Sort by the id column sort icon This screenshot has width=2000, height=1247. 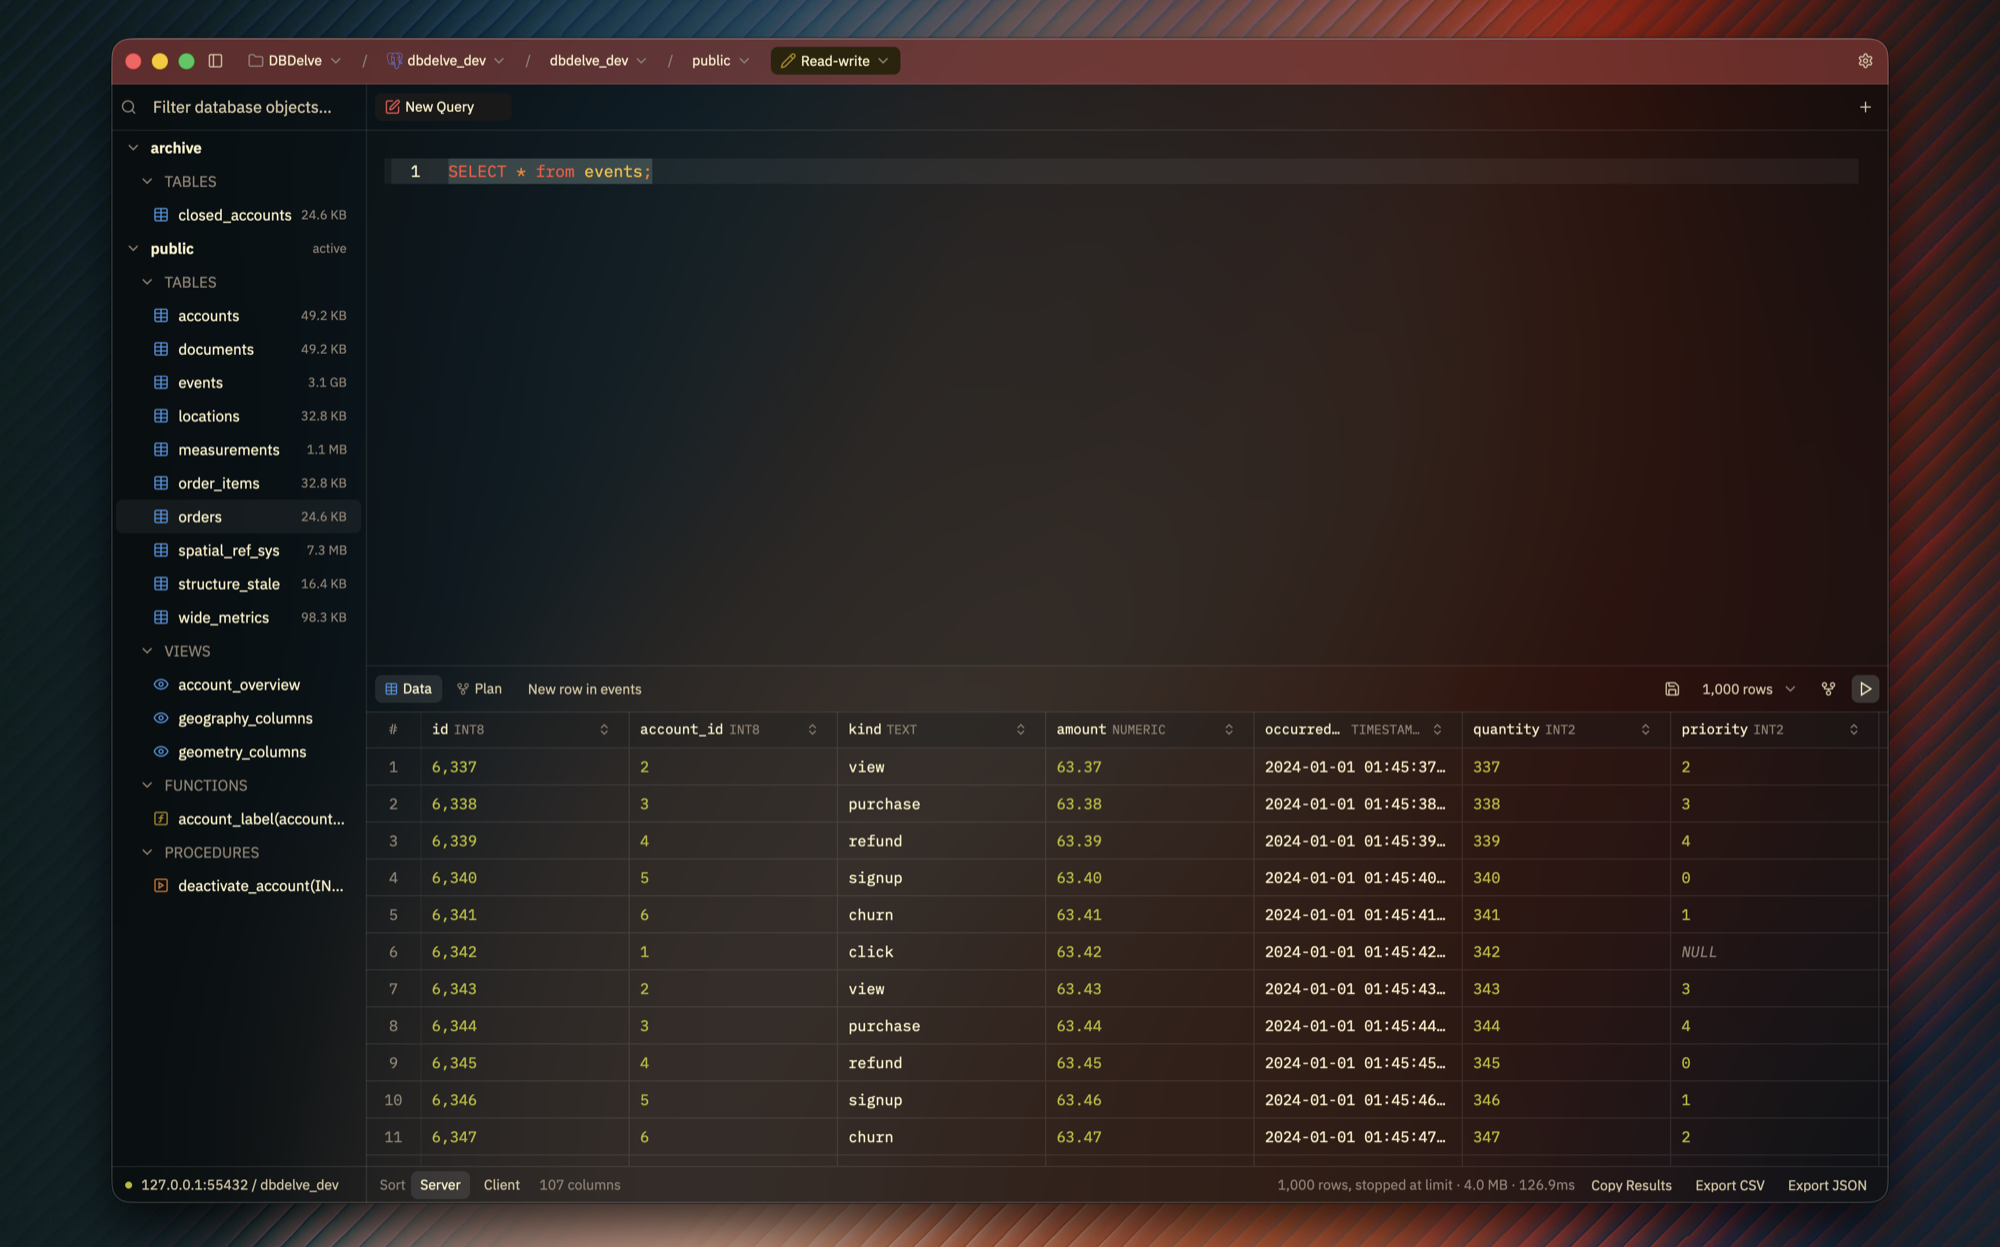[x=604, y=730]
